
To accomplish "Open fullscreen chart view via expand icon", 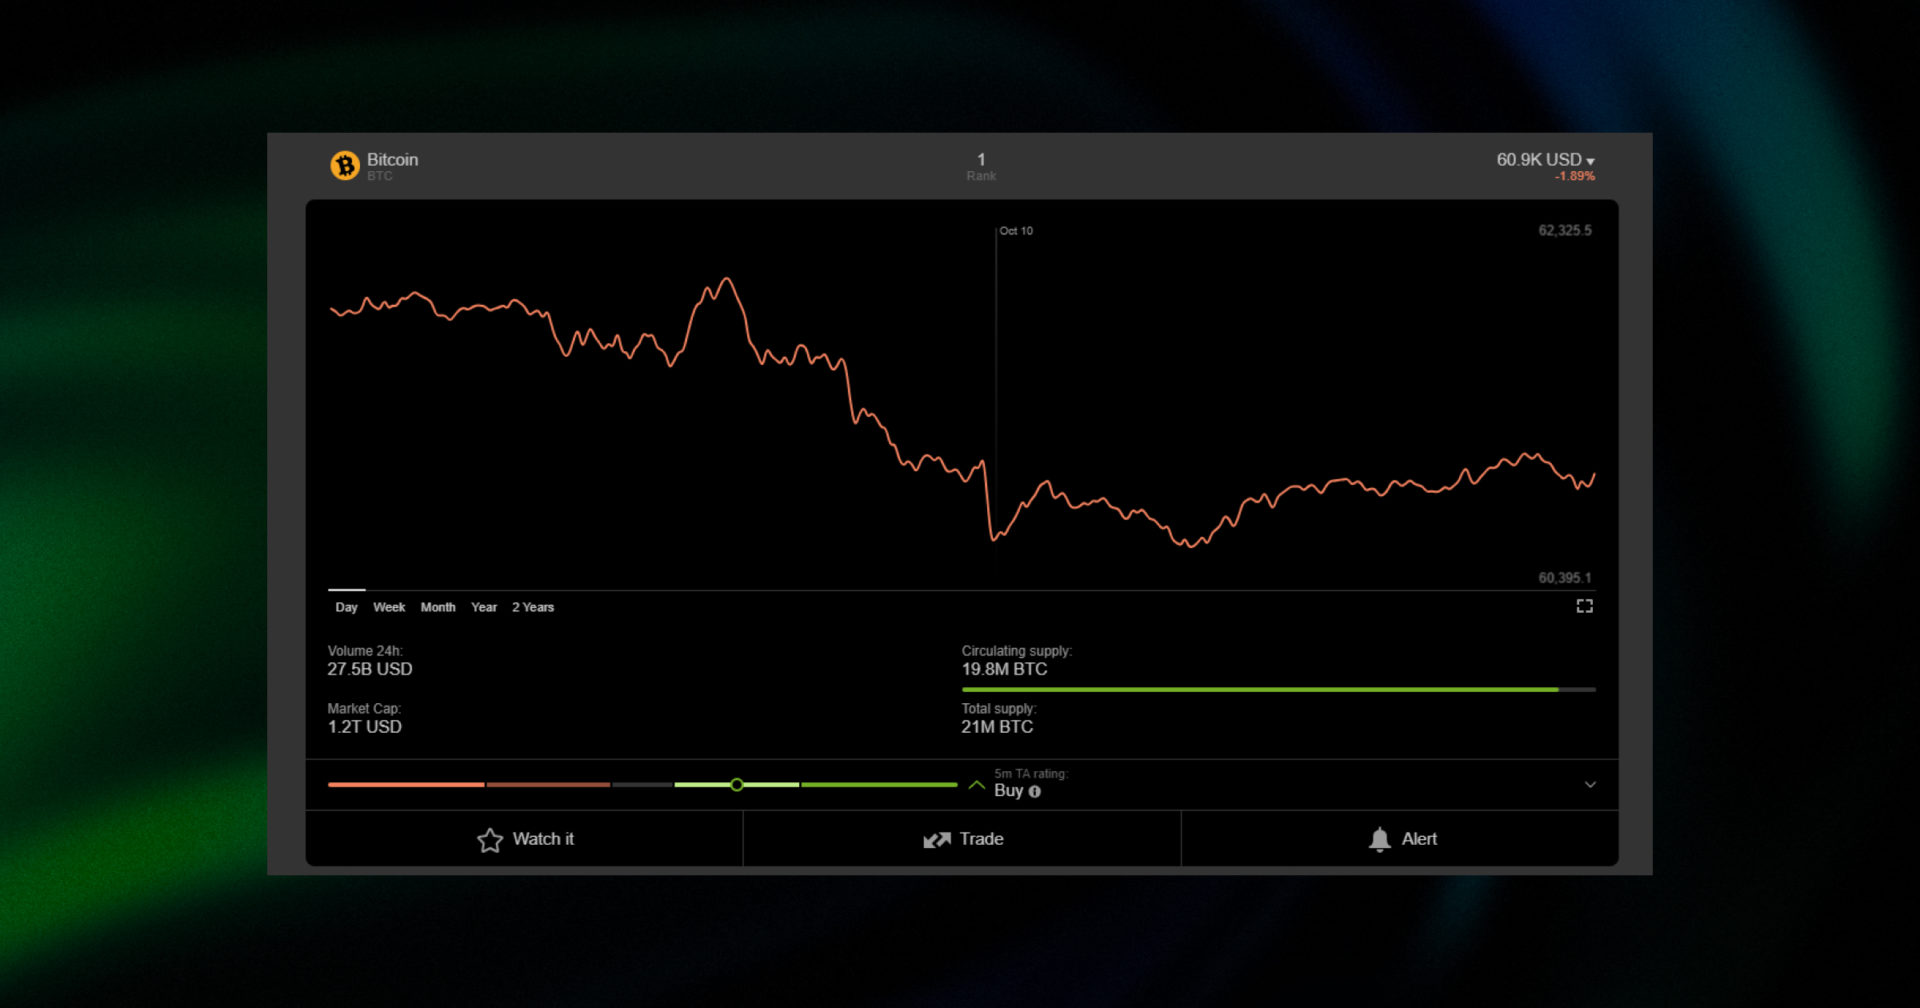I will [1584, 606].
